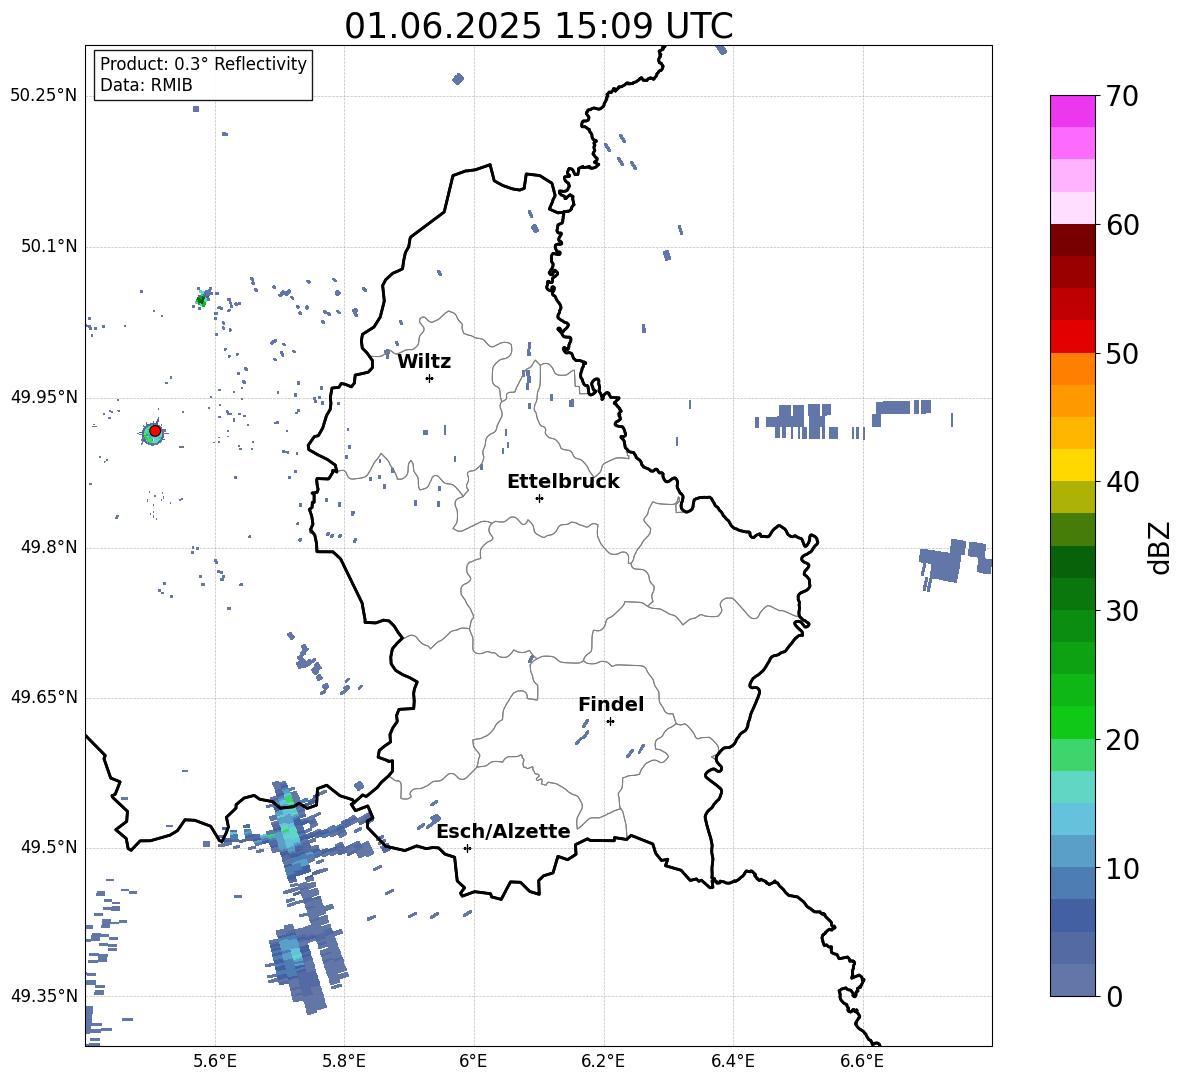Click the 6.2°E longitude label
1184x1081 pixels.
603,1061
